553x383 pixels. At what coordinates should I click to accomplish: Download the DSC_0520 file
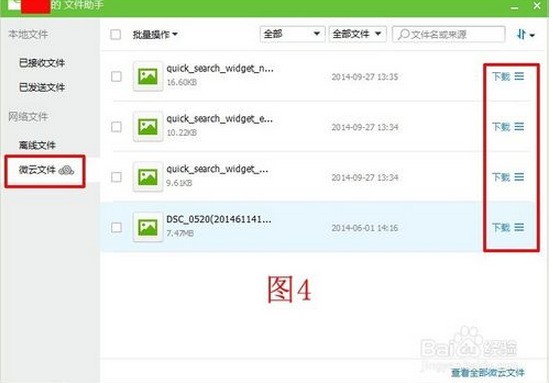(x=501, y=227)
